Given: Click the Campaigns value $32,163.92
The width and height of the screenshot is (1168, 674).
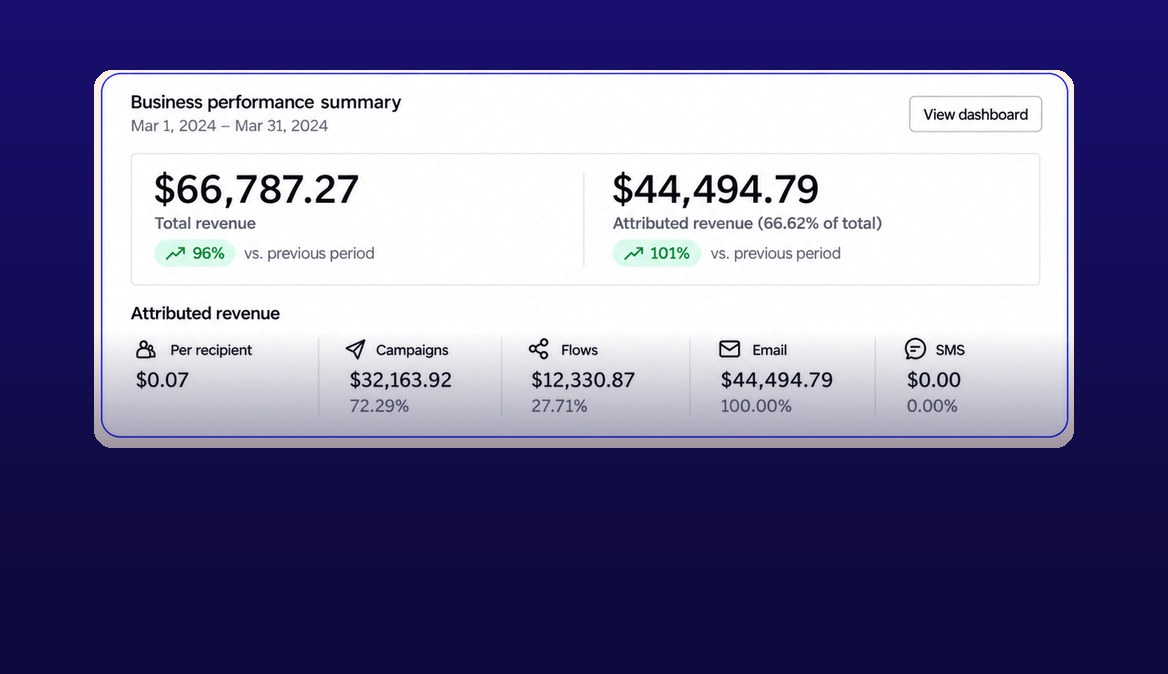Looking at the screenshot, I should (401, 380).
